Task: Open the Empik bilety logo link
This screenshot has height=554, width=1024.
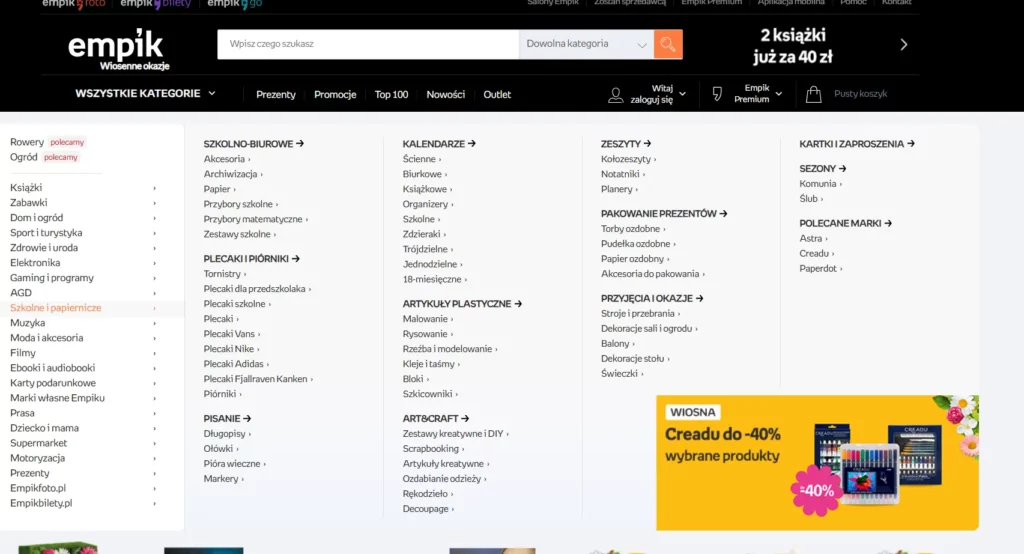Action: pyautogui.click(x=154, y=4)
